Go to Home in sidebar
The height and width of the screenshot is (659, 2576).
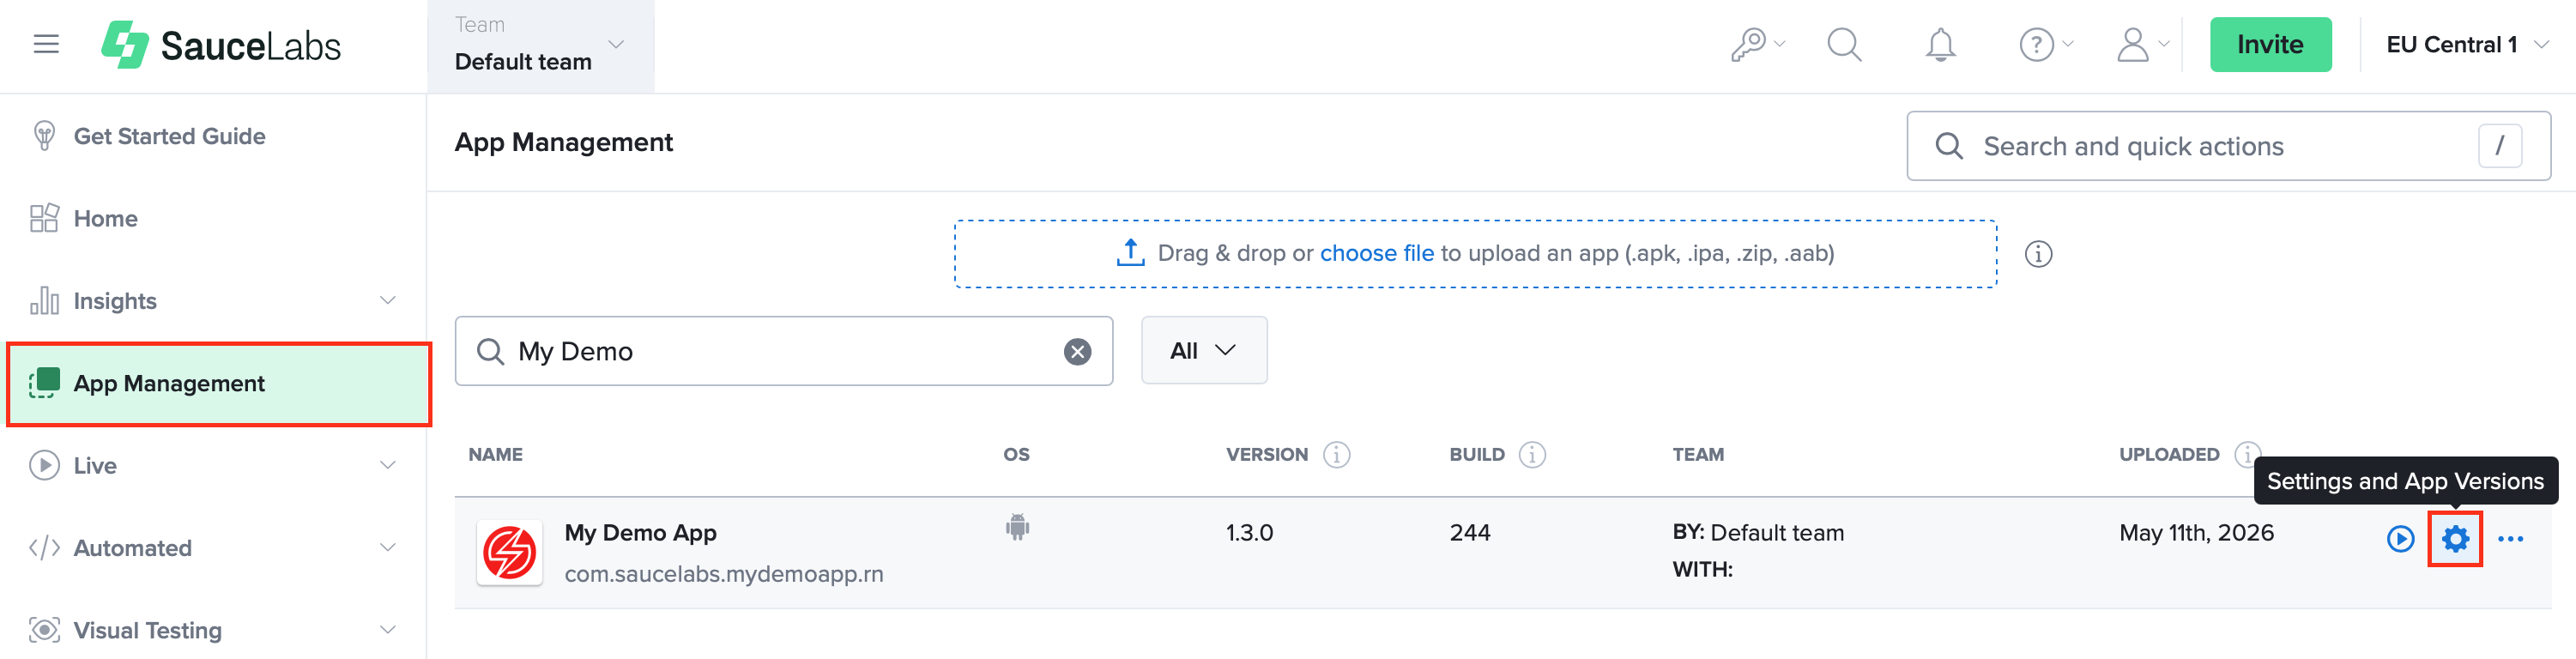pyautogui.click(x=105, y=219)
